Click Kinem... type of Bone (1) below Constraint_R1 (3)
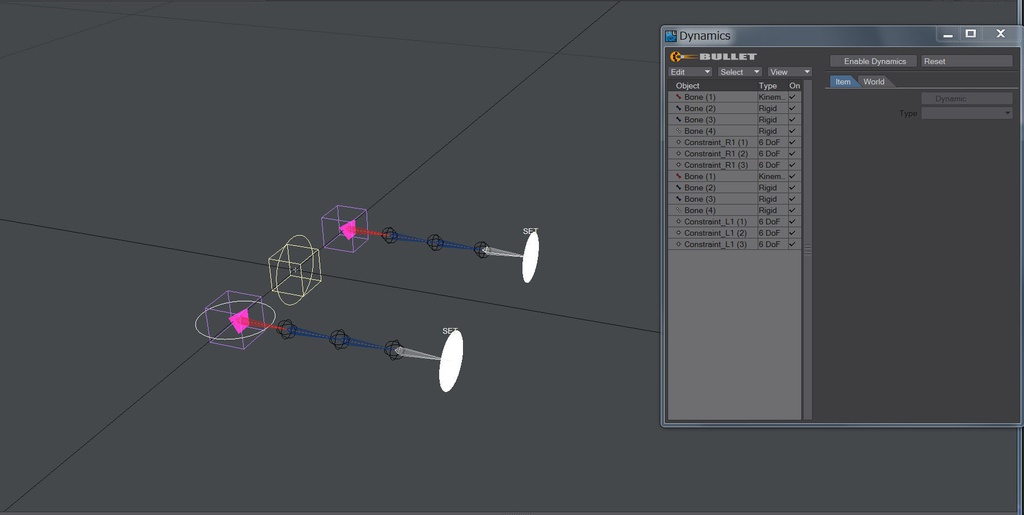The image size is (1024, 515). click(x=771, y=176)
